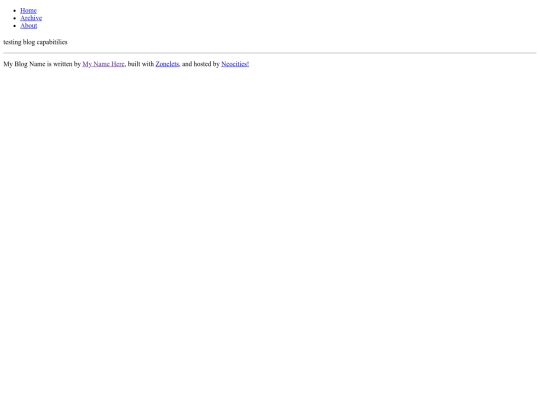Viewport: 540px width, 405px height.
Task: Click the footer words "and hosted by"
Action: click(201, 64)
